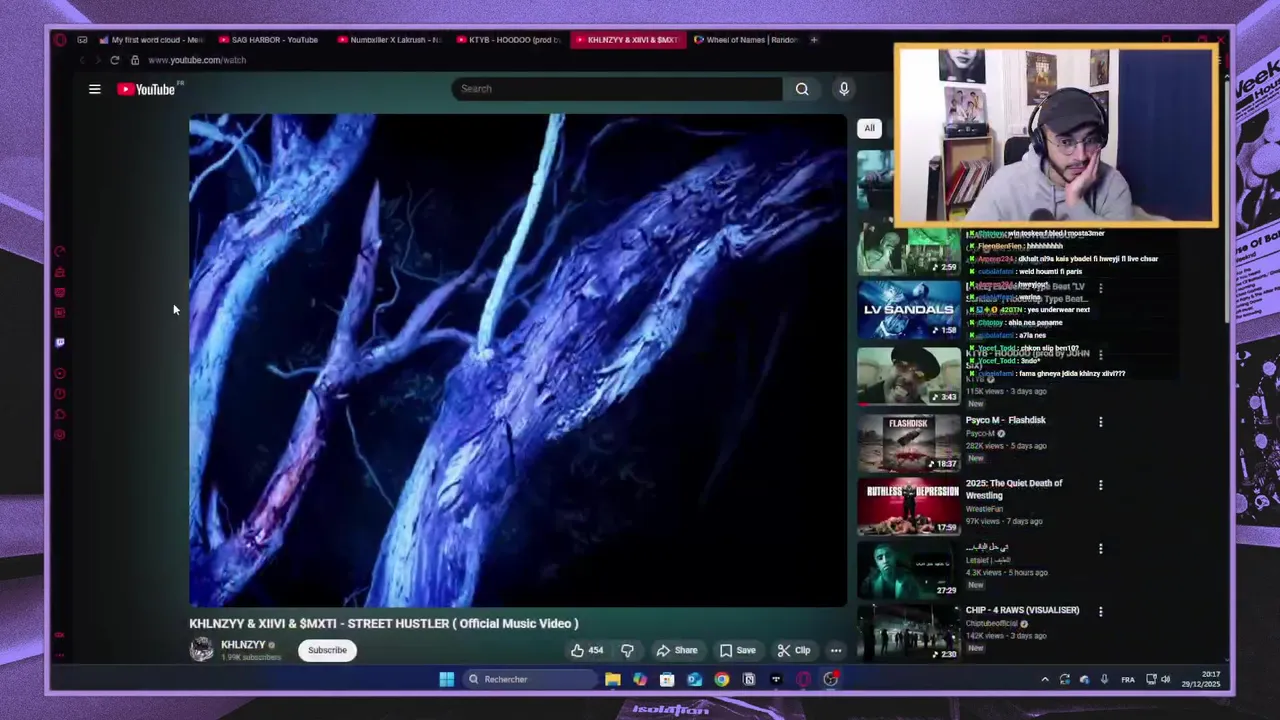Open the KHLNZYY channel name link
The height and width of the screenshot is (720, 1280).
(243, 645)
